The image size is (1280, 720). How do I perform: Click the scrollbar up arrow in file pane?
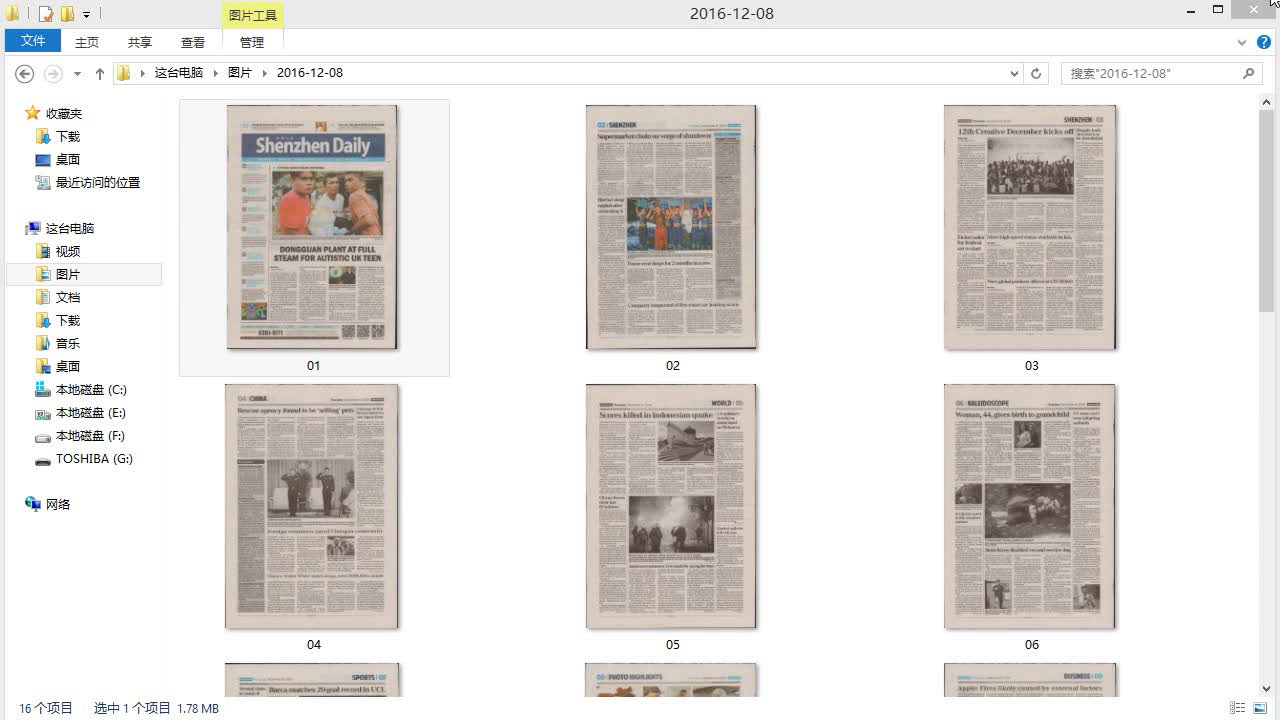tap(1267, 102)
